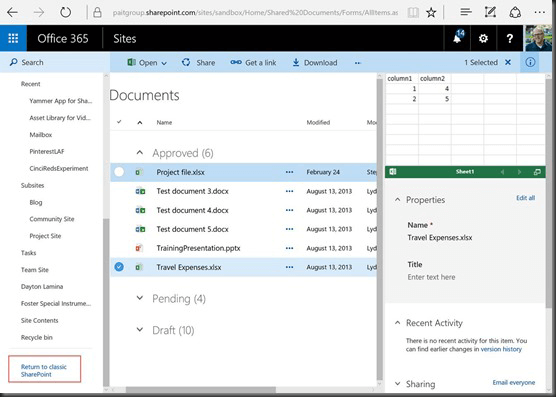Click the browser share icon

(515, 13)
